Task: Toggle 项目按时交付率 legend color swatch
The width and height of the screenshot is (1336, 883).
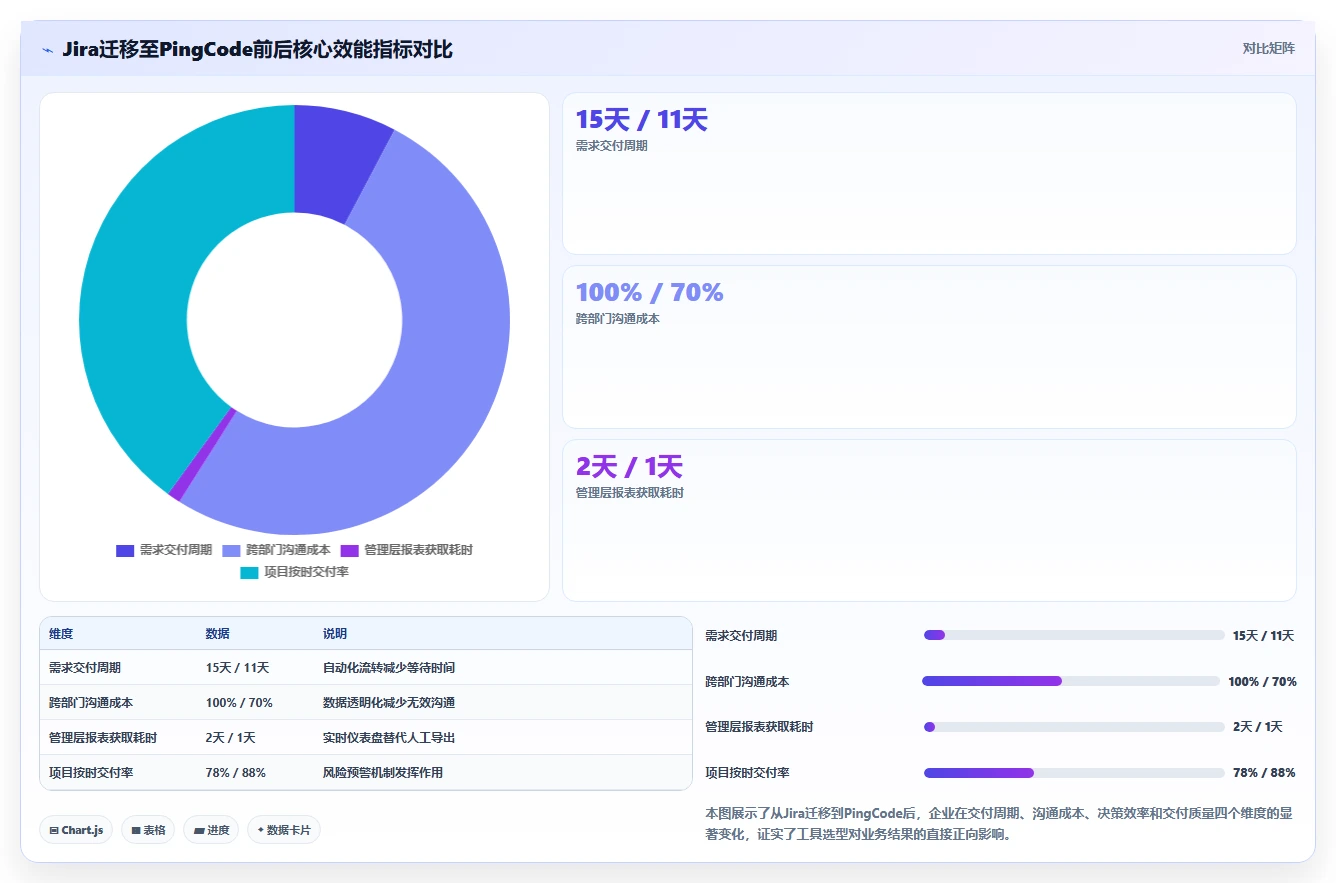Action: coord(249,573)
